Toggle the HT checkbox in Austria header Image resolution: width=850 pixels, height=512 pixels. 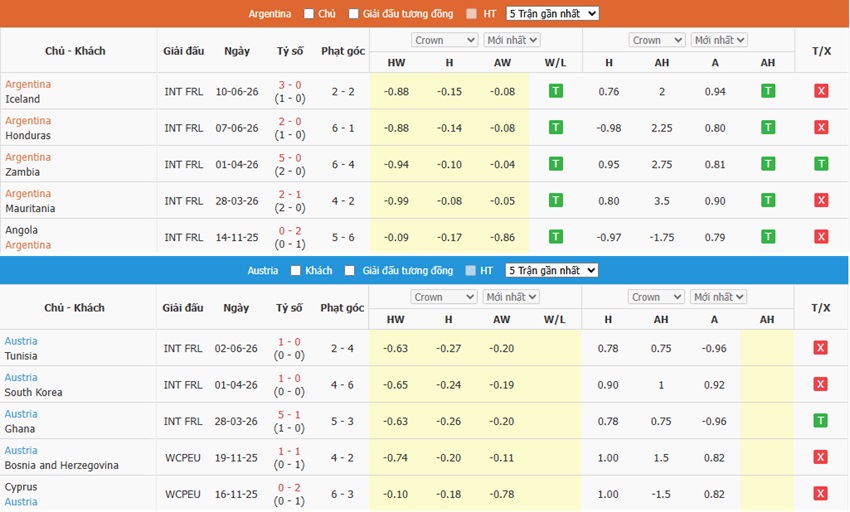tap(471, 270)
